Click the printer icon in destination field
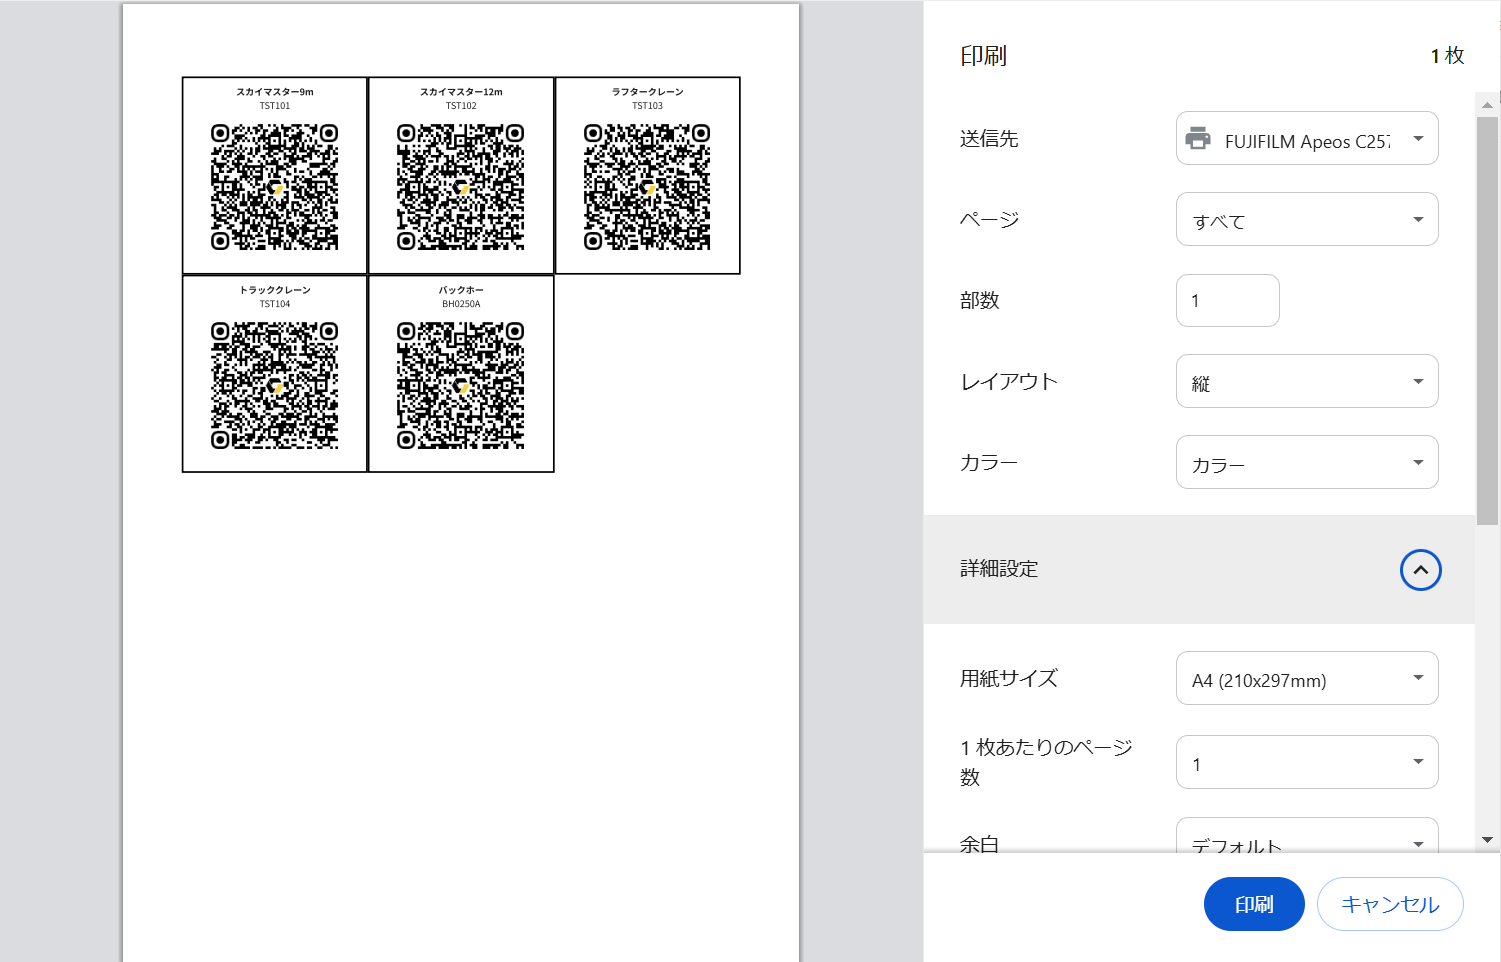 pyautogui.click(x=1198, y=139)
